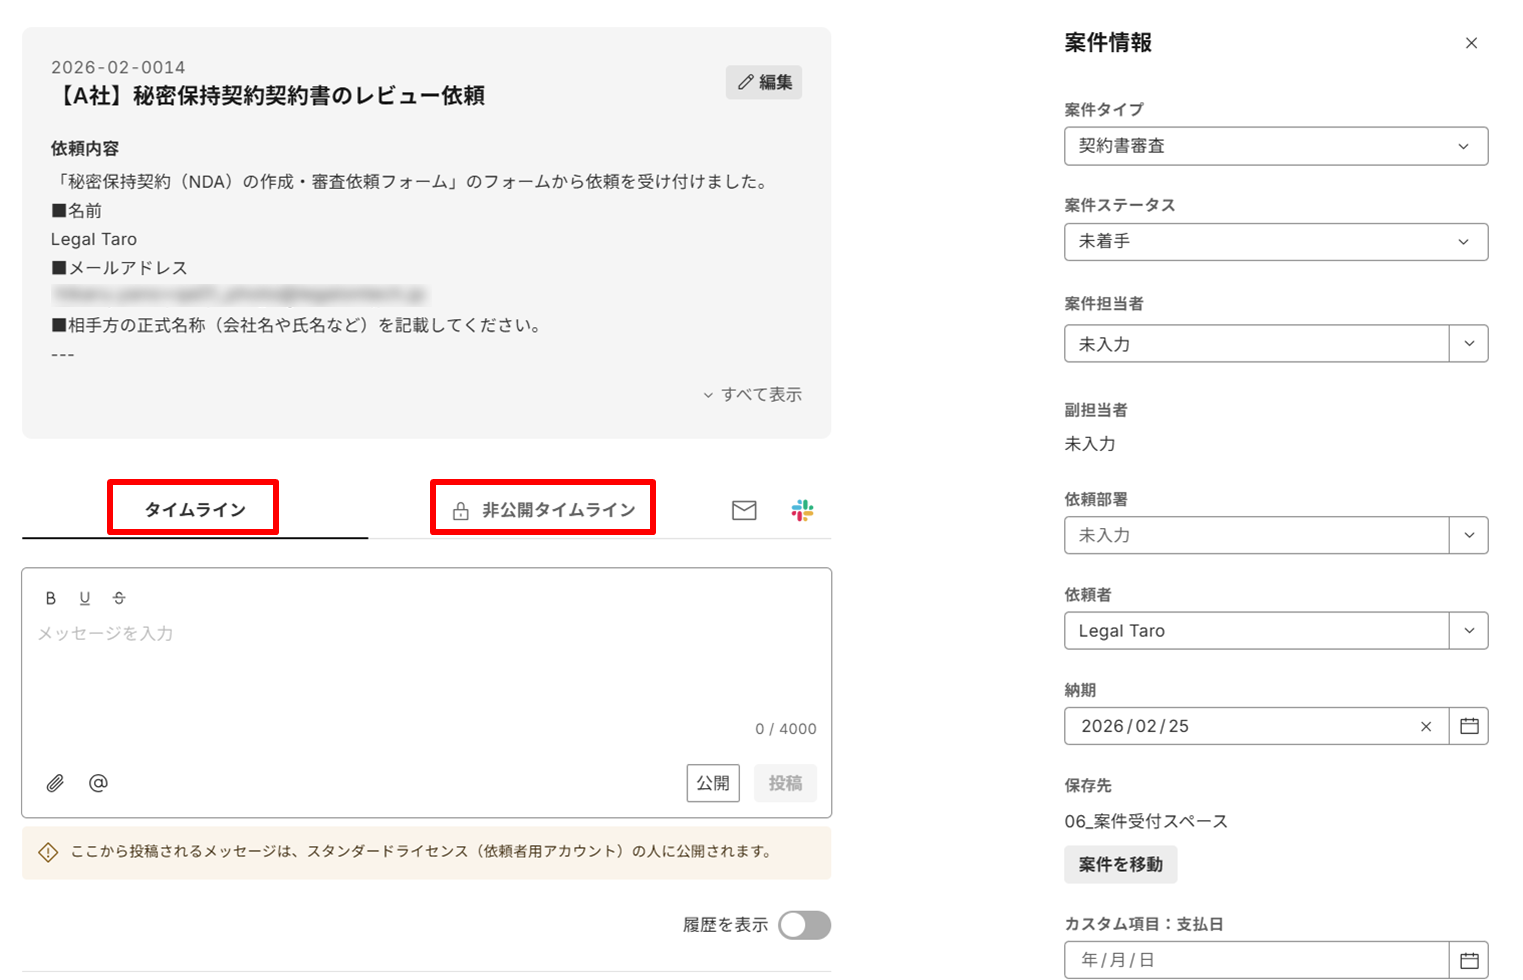Click the pencil icon in 編集 button

pyautogui.click(x=745, y=82)
